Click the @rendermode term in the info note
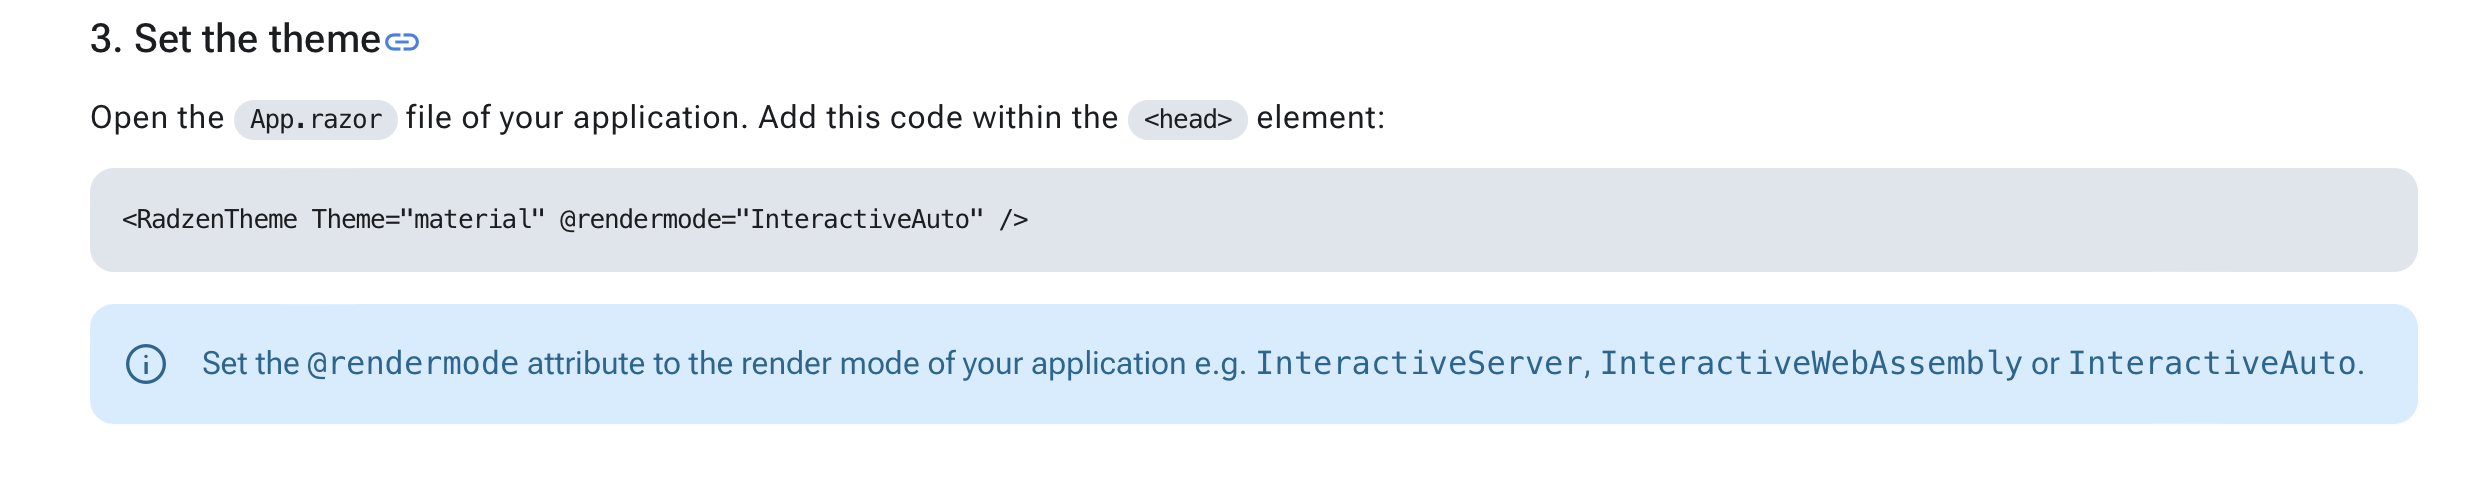The height and width of the screenshot is (488, 2488). tap(413, 364)
